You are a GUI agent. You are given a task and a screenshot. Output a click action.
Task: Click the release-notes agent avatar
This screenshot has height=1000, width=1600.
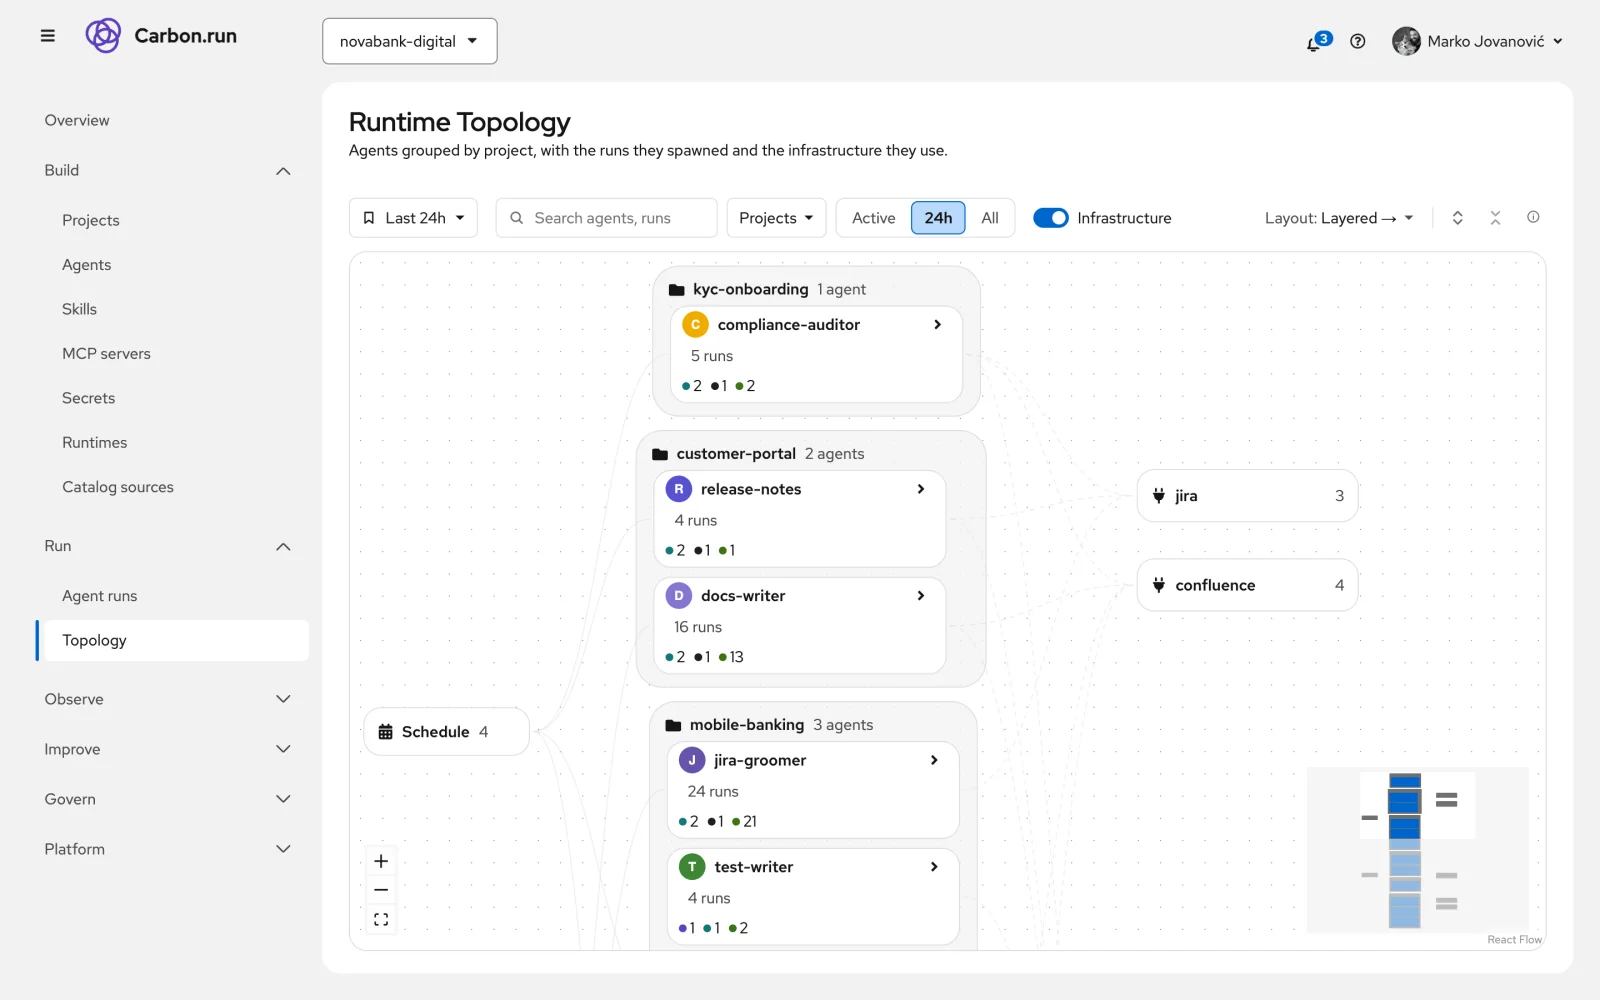[679, 489]
